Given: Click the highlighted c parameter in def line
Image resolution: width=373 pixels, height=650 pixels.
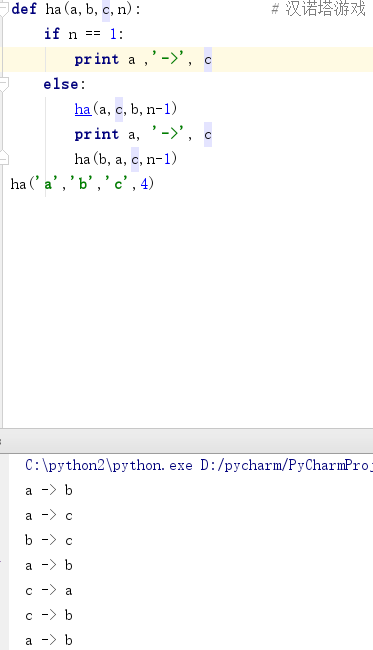Looking at the screenshot, I should 106,9.
